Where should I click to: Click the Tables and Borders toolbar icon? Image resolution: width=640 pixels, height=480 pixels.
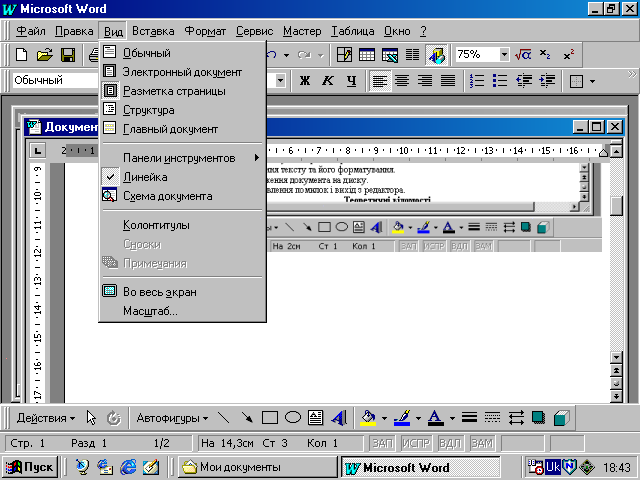tap(344, 55)
